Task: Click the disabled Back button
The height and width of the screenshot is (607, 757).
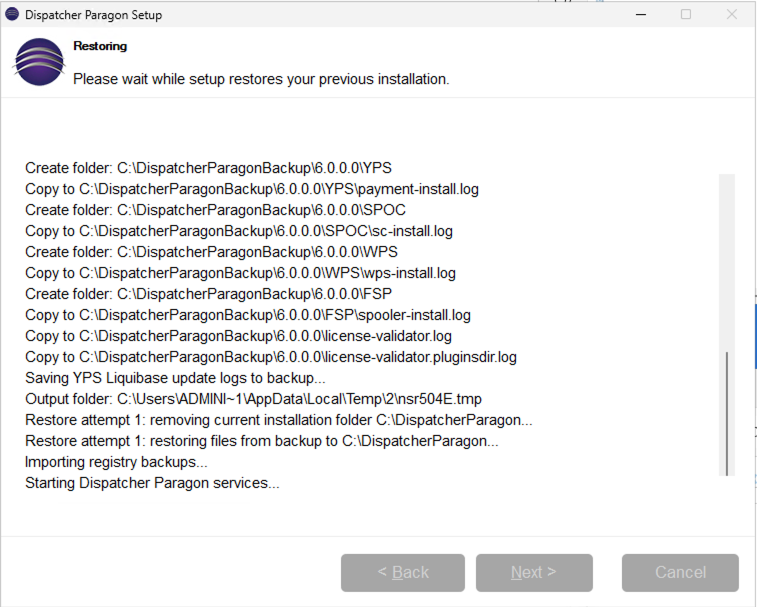Action: pos(403,573)
